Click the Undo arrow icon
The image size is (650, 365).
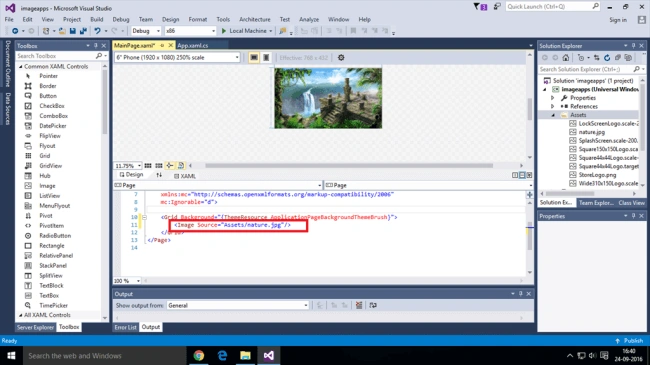click(x=97, y=31)
